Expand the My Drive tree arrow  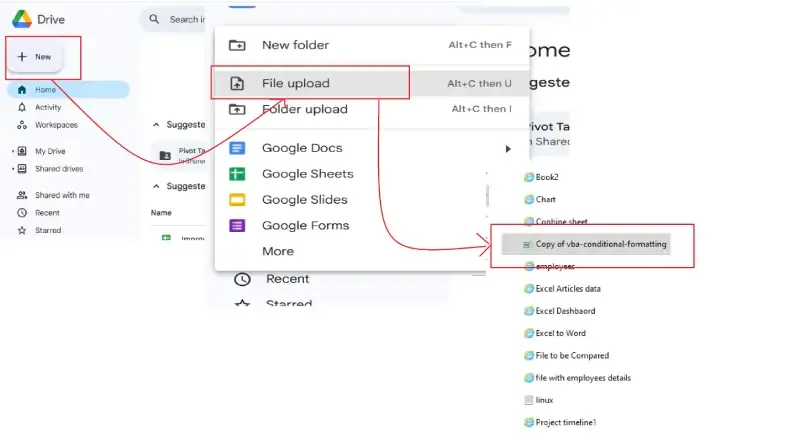[13, 151]
